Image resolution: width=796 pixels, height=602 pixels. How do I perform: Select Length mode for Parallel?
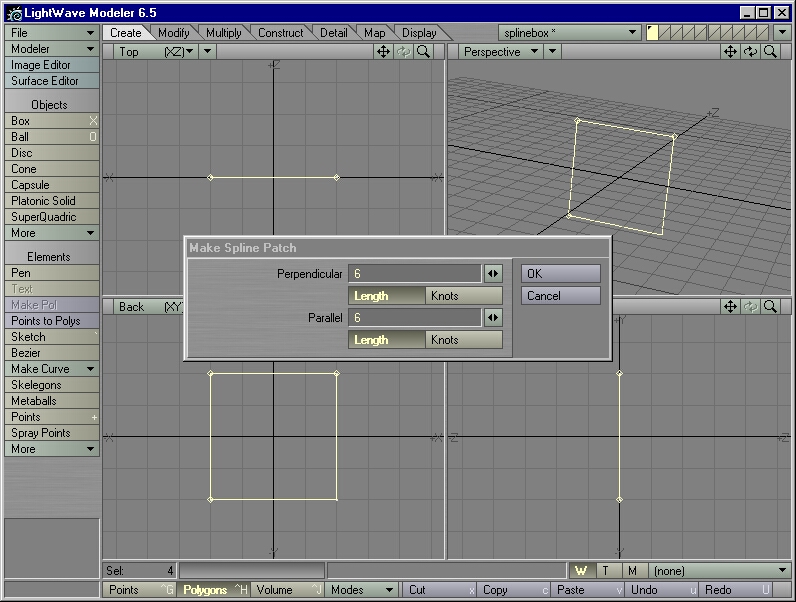pyautogui.click(x=386, y=340)
